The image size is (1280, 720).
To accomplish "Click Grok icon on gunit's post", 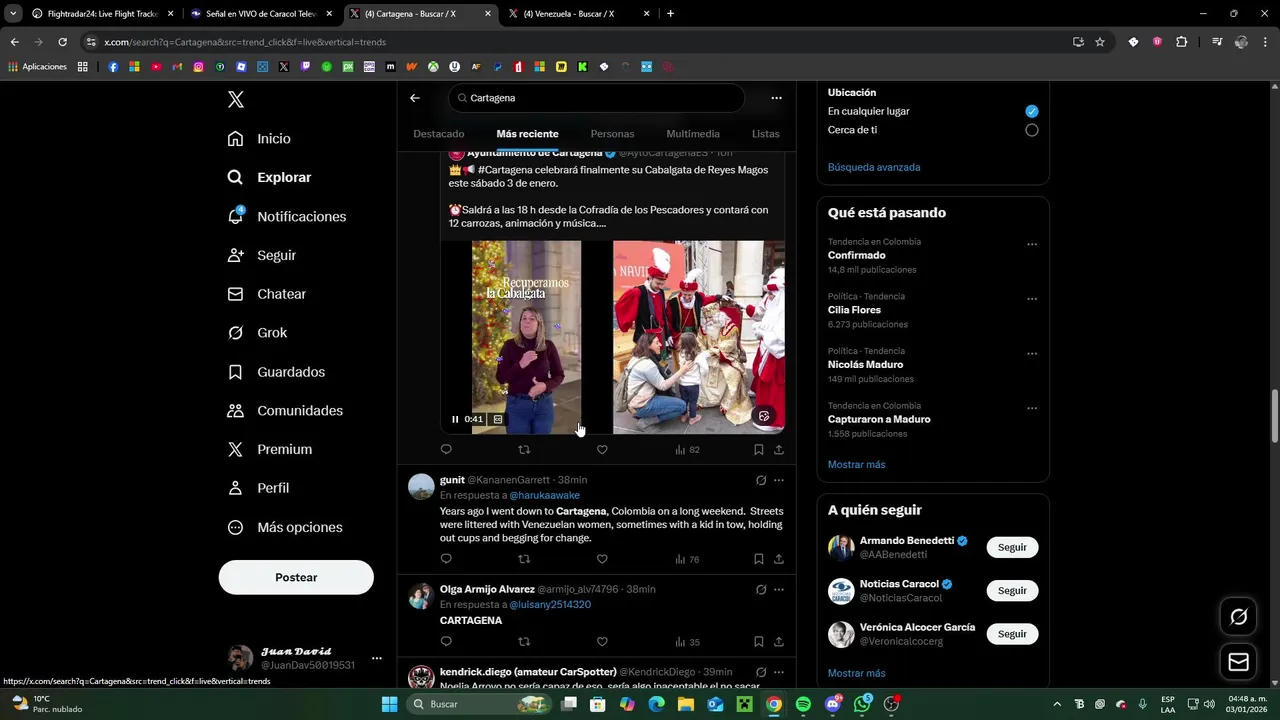I will tap(761, 480).
